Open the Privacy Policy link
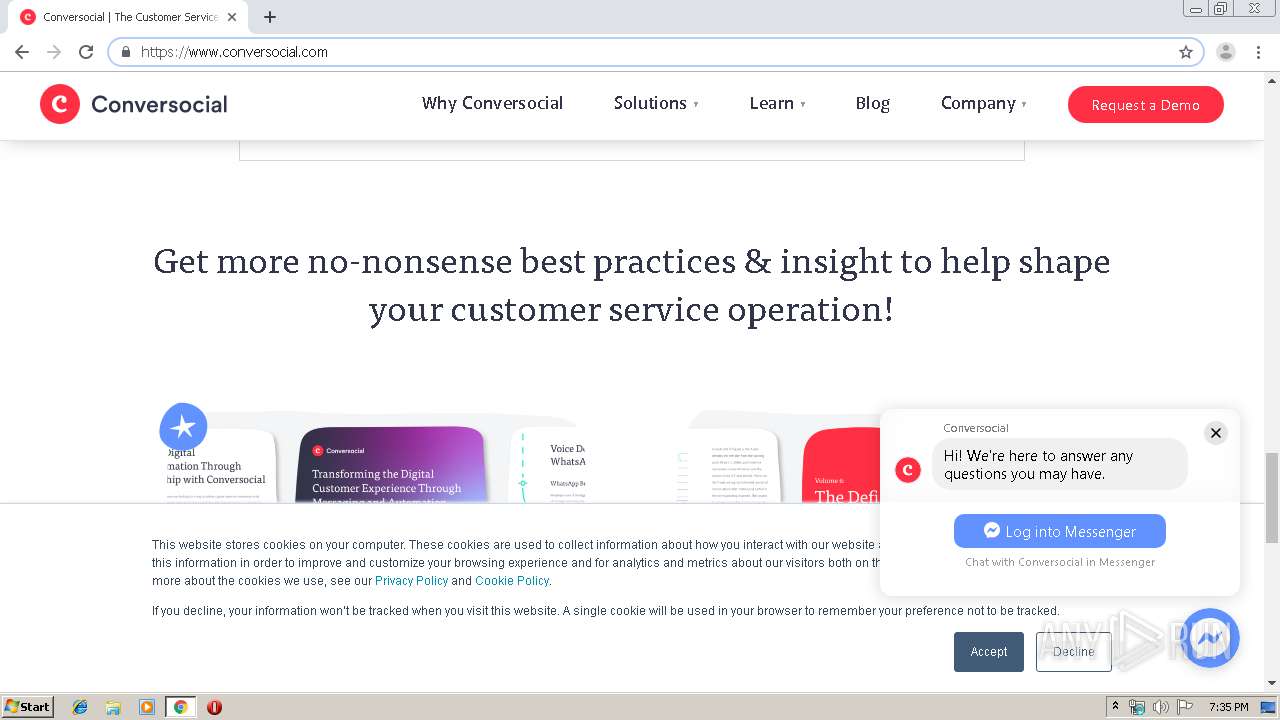1280x720 pixels. pyautogui.click(x=411, y=581)
